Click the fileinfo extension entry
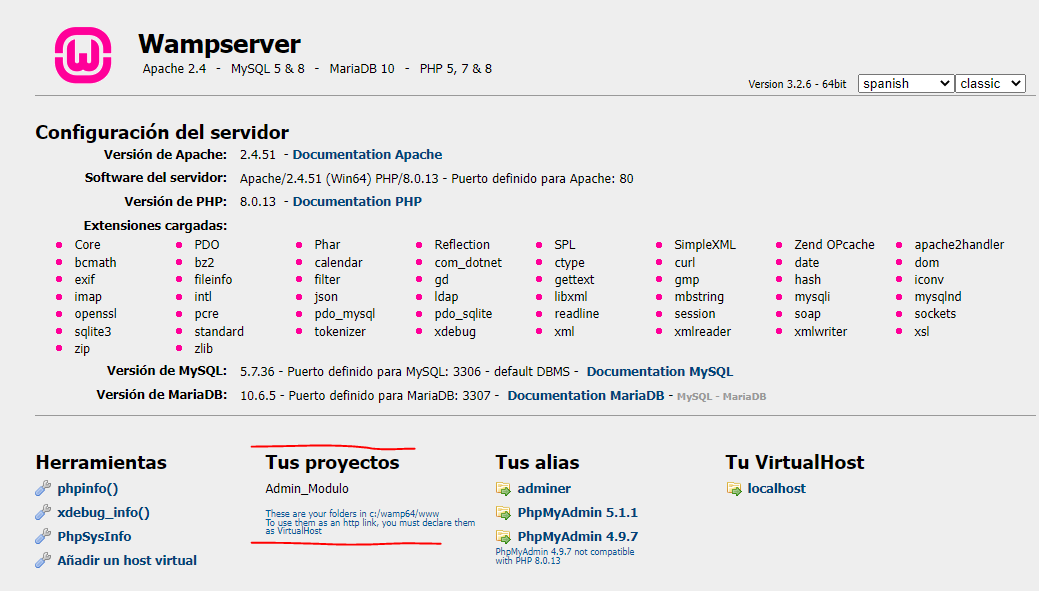The image size is (1039, 591). tap(213, 280)
